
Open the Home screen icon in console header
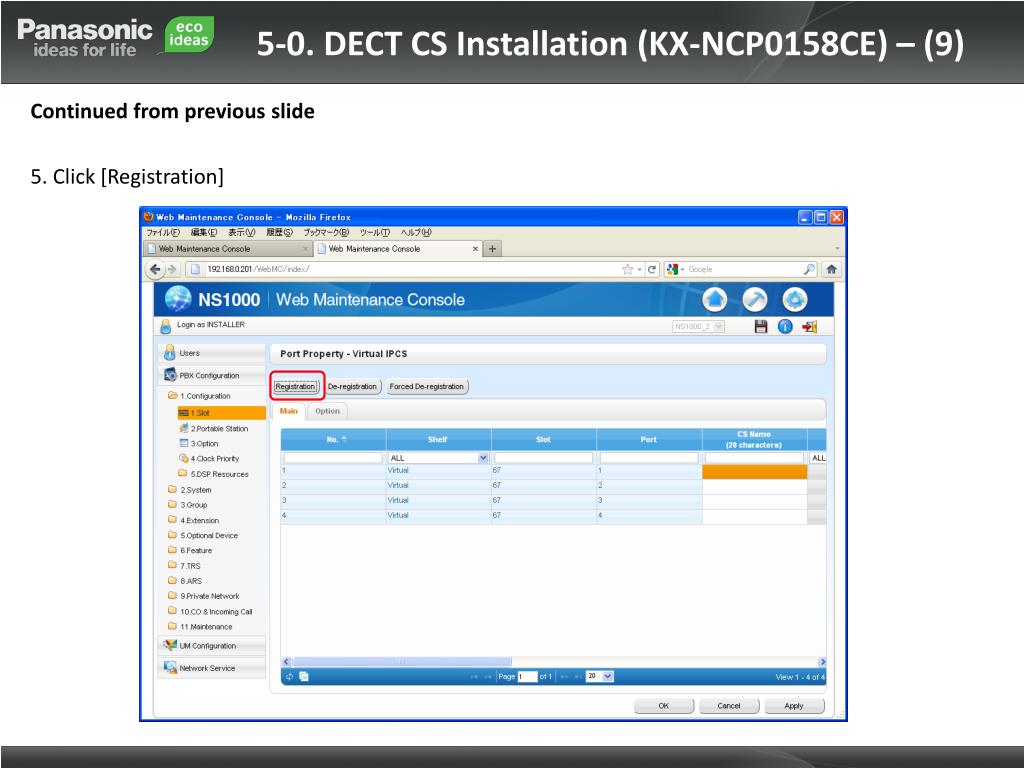(x=714, y=300)
